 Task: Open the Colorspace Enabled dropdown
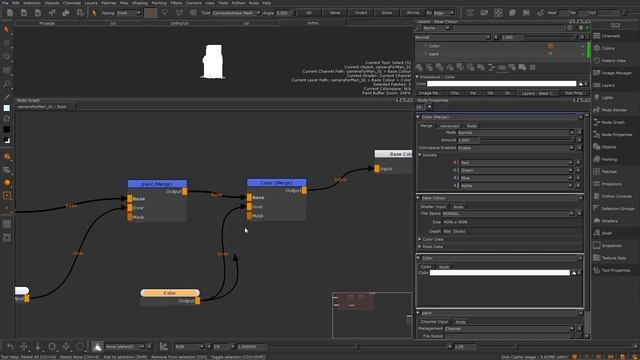pyautogui.click(x=516, y=148)
